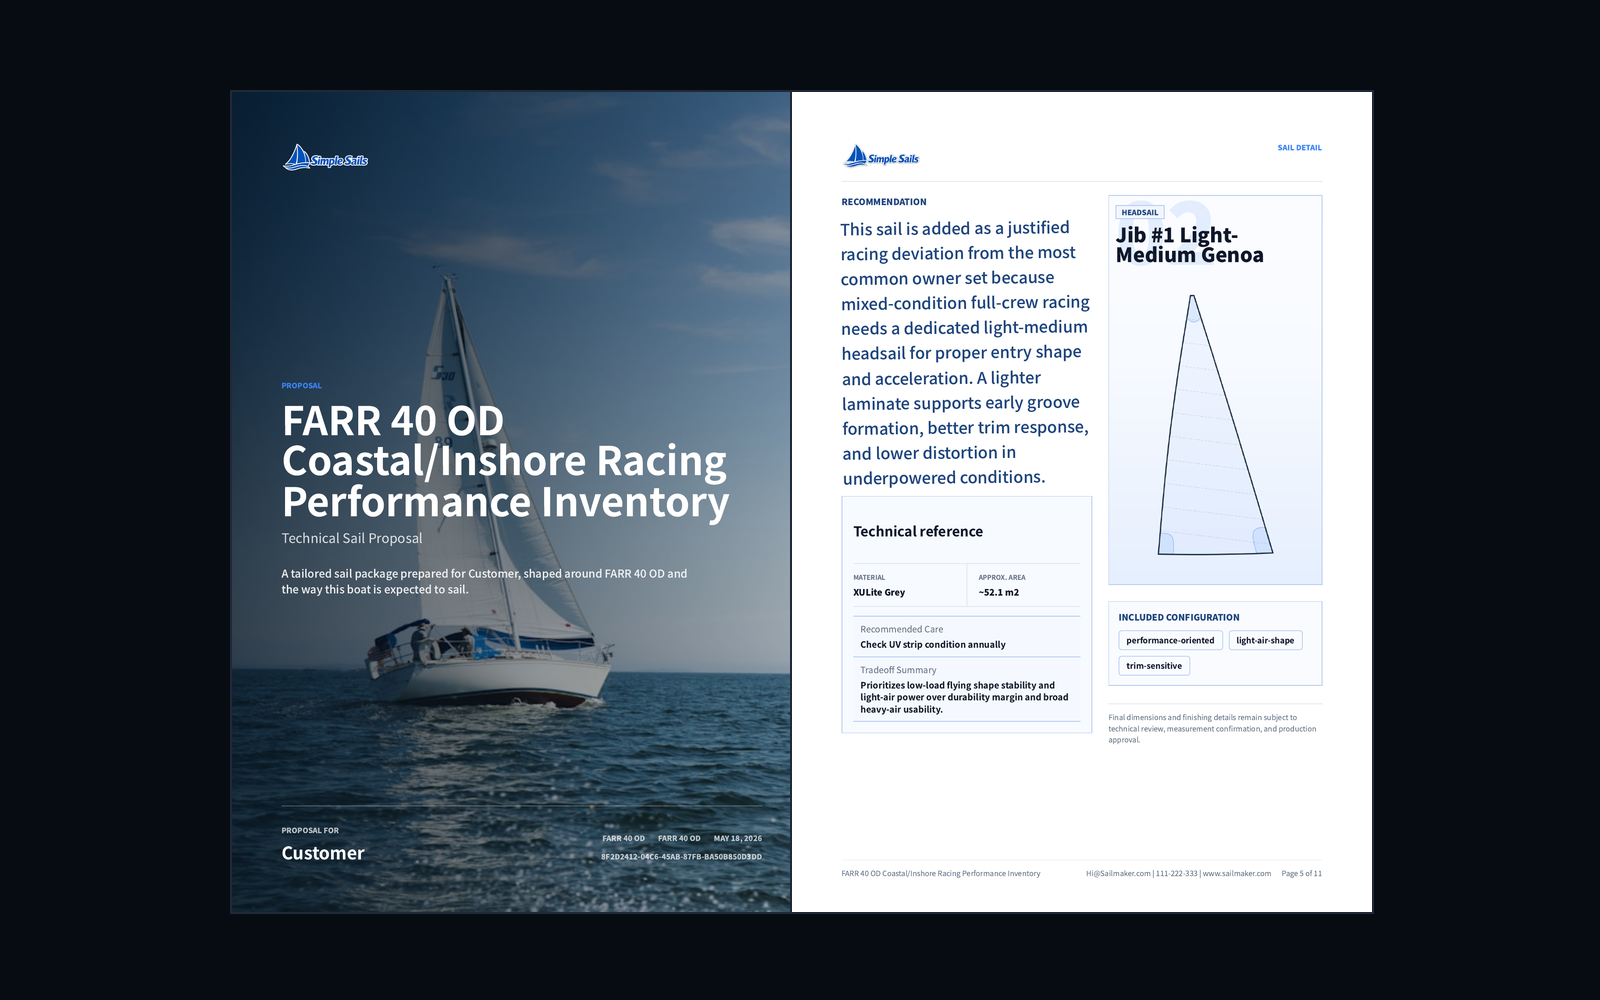Screen dimensions: 1600x1000
Task: Click the recommendation paragraph starting 'This sail is added'
Action: 965,353
